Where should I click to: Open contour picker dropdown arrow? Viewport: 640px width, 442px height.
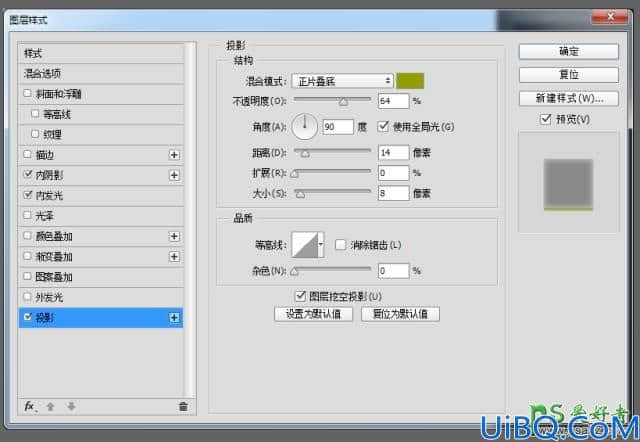point(321,245)
